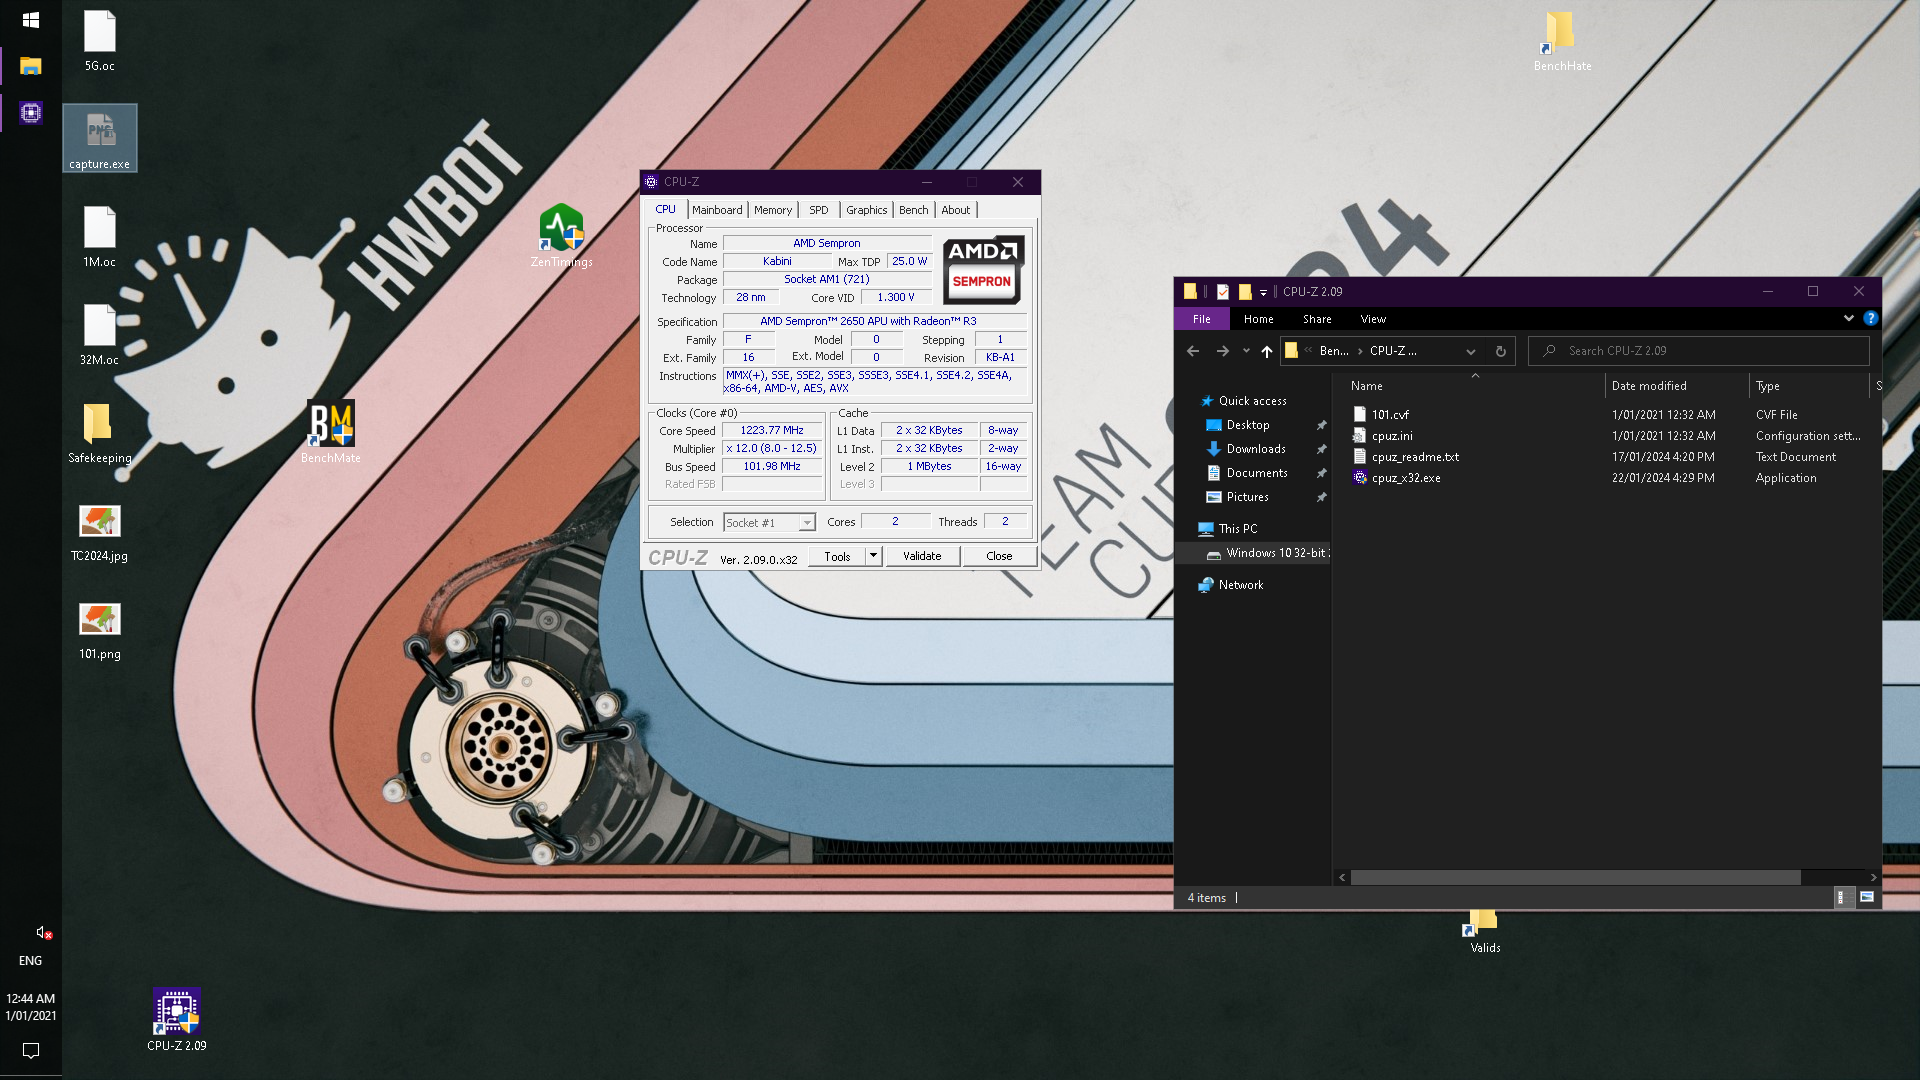1920x1080 pixels.
Task: Open the Home ribbon tab in Explorer
Action: point(1258,319)
